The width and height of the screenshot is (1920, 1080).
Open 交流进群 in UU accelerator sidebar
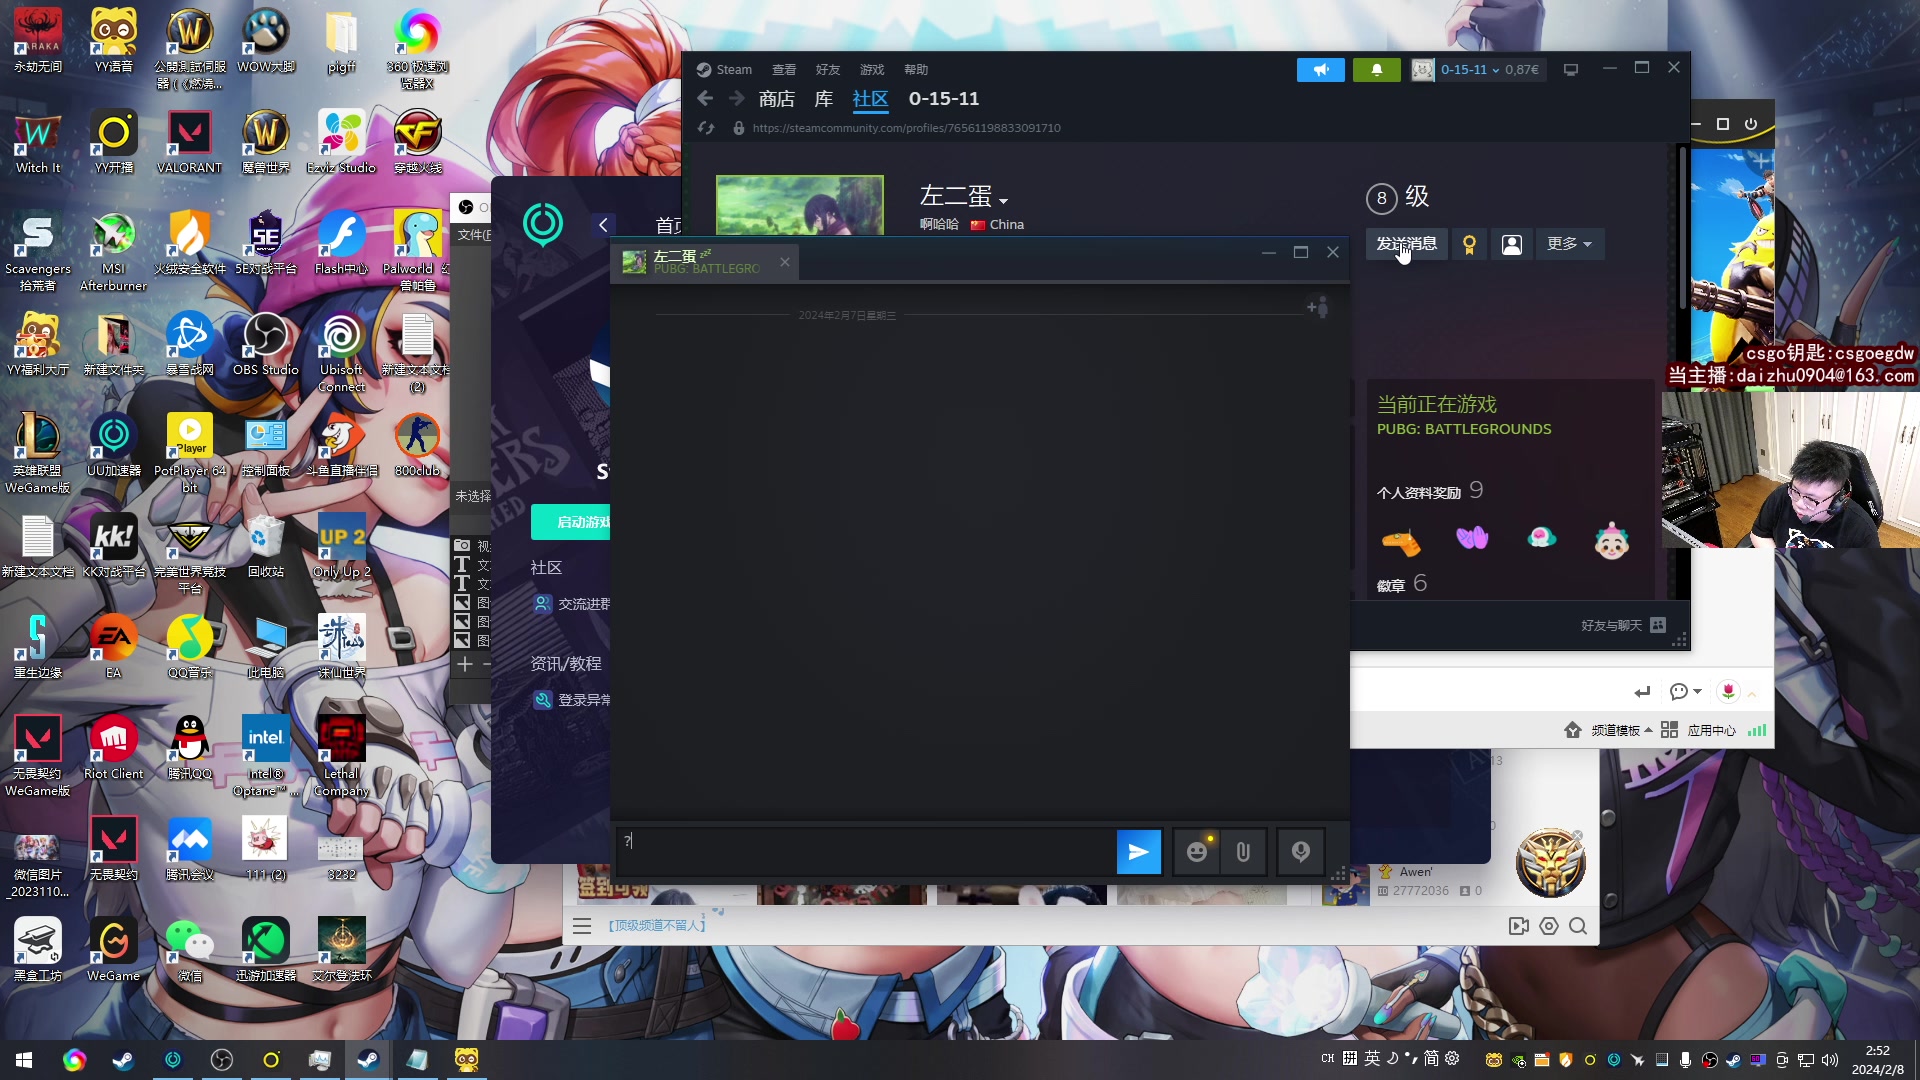[571, 604]
